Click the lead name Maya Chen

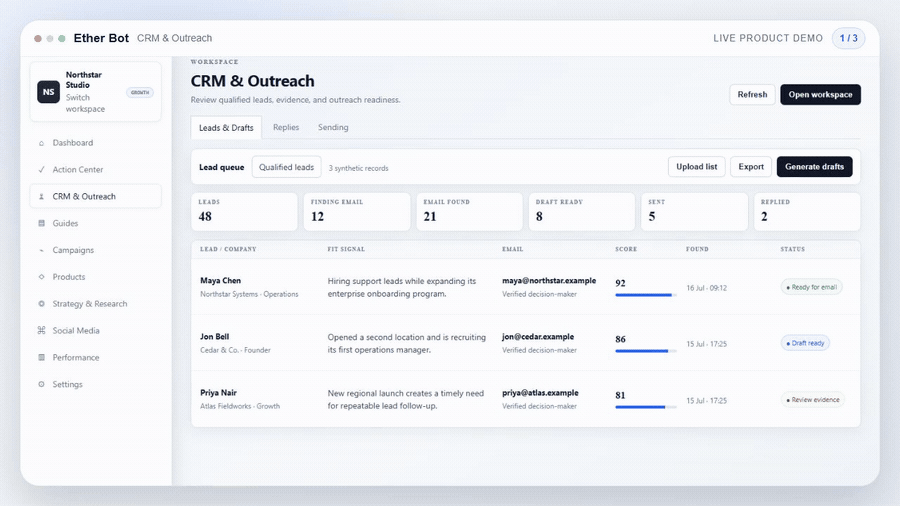point(220,281)
